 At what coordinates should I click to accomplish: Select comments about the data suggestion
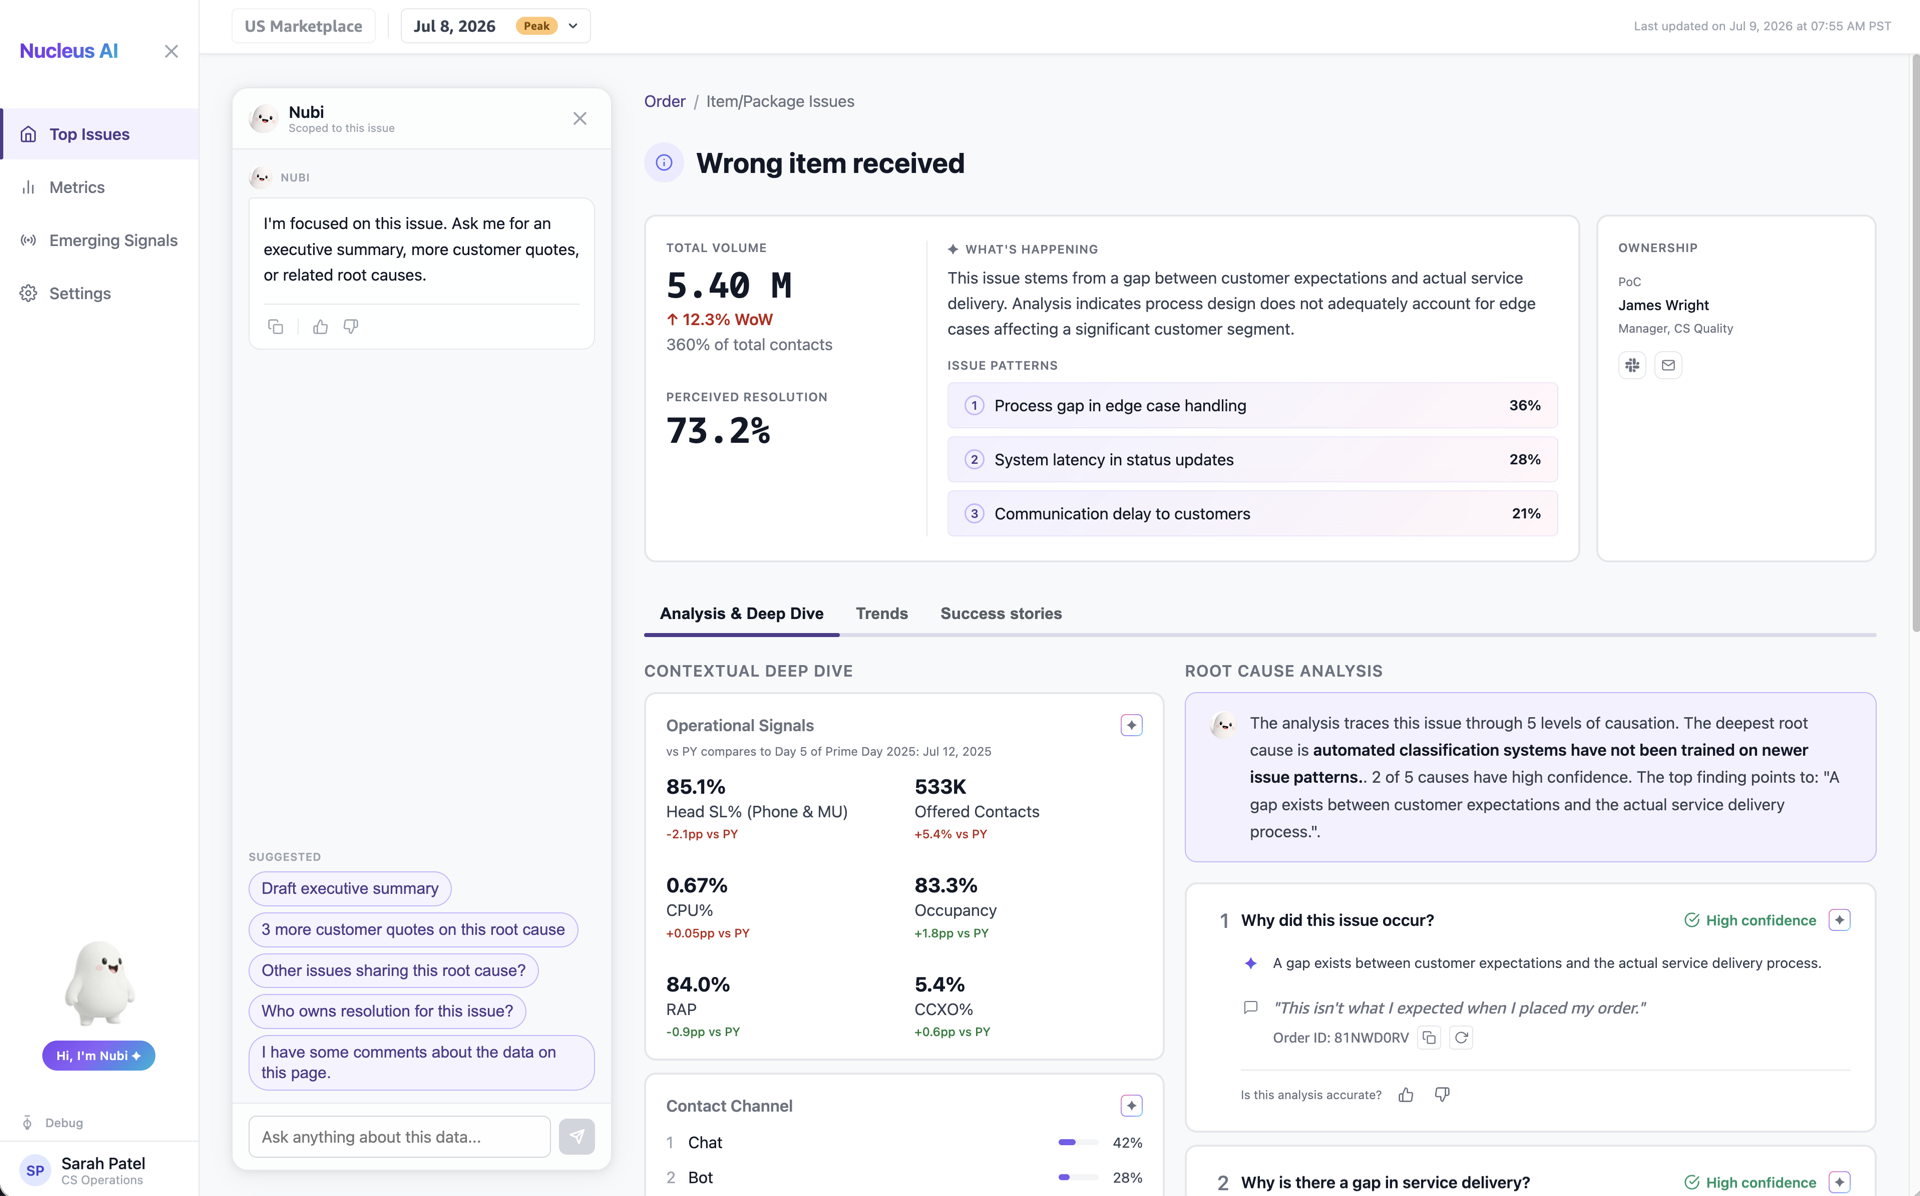click(x=421, y=1062)
